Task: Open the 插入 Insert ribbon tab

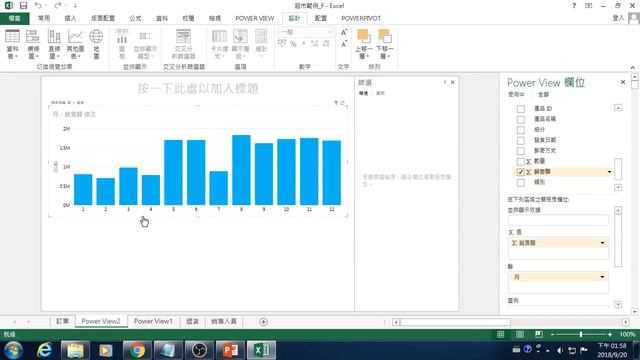Action: click(x=70, y=18)
